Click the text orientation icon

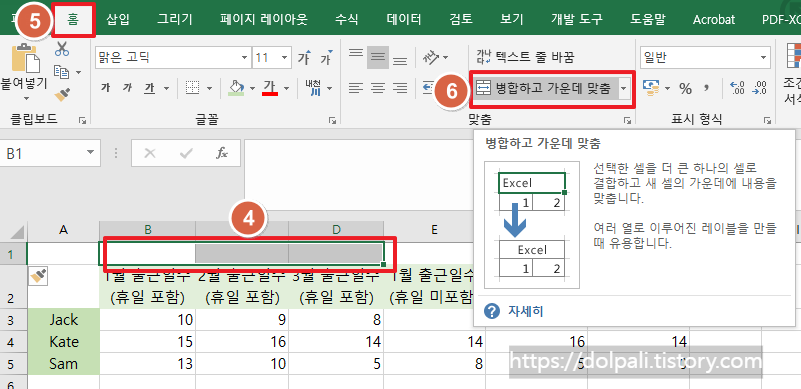pos(431,57)
